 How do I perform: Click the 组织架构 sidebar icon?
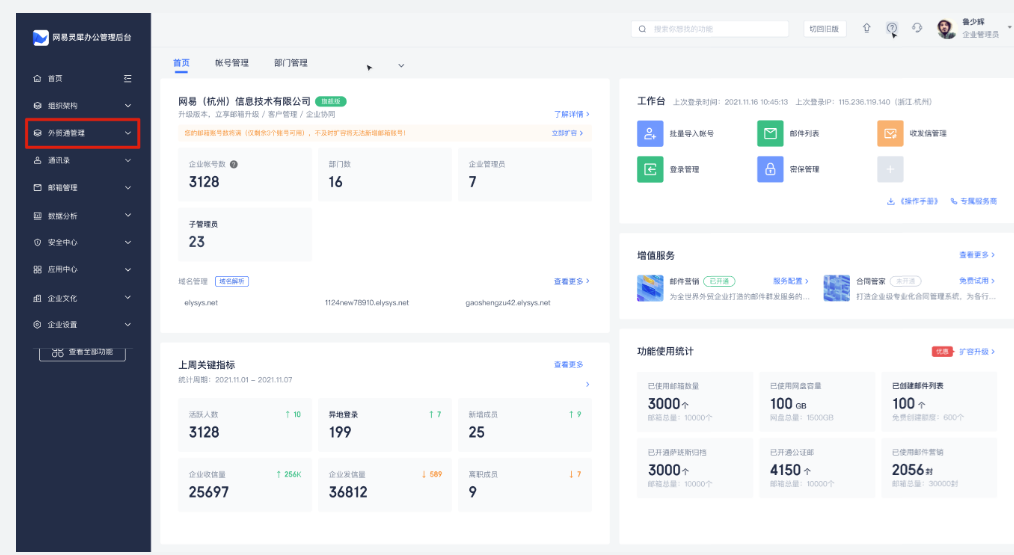(38, 105)
